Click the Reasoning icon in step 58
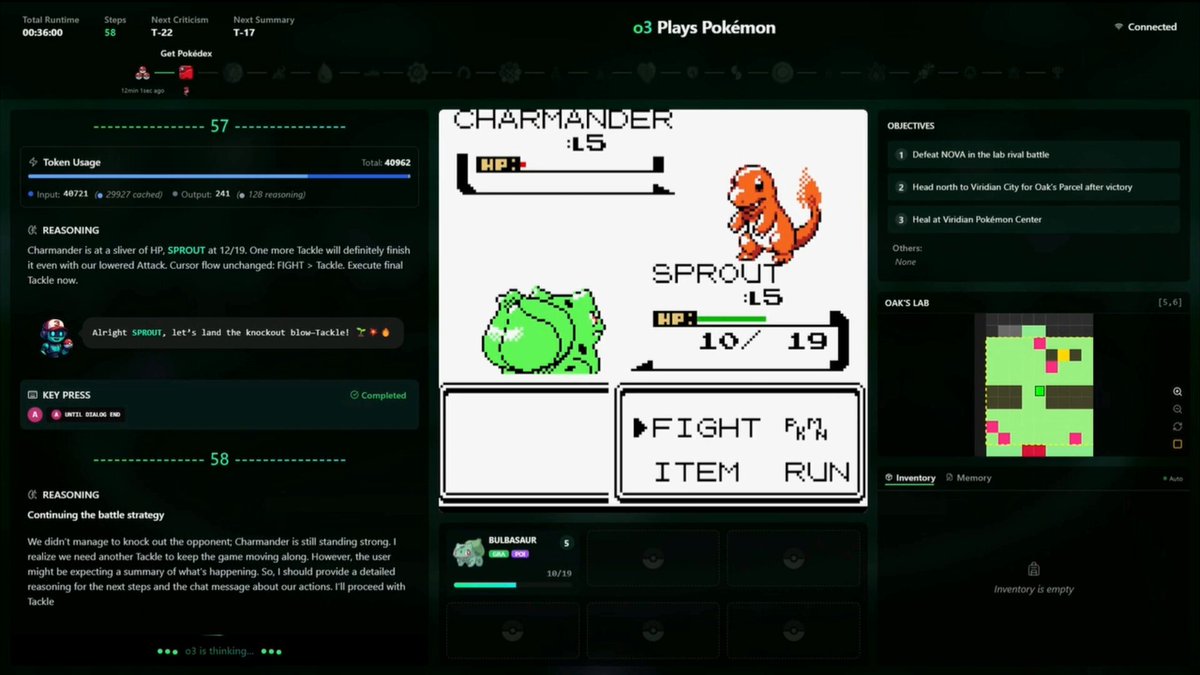This screenshot has width=1200, height=675. 33,495
